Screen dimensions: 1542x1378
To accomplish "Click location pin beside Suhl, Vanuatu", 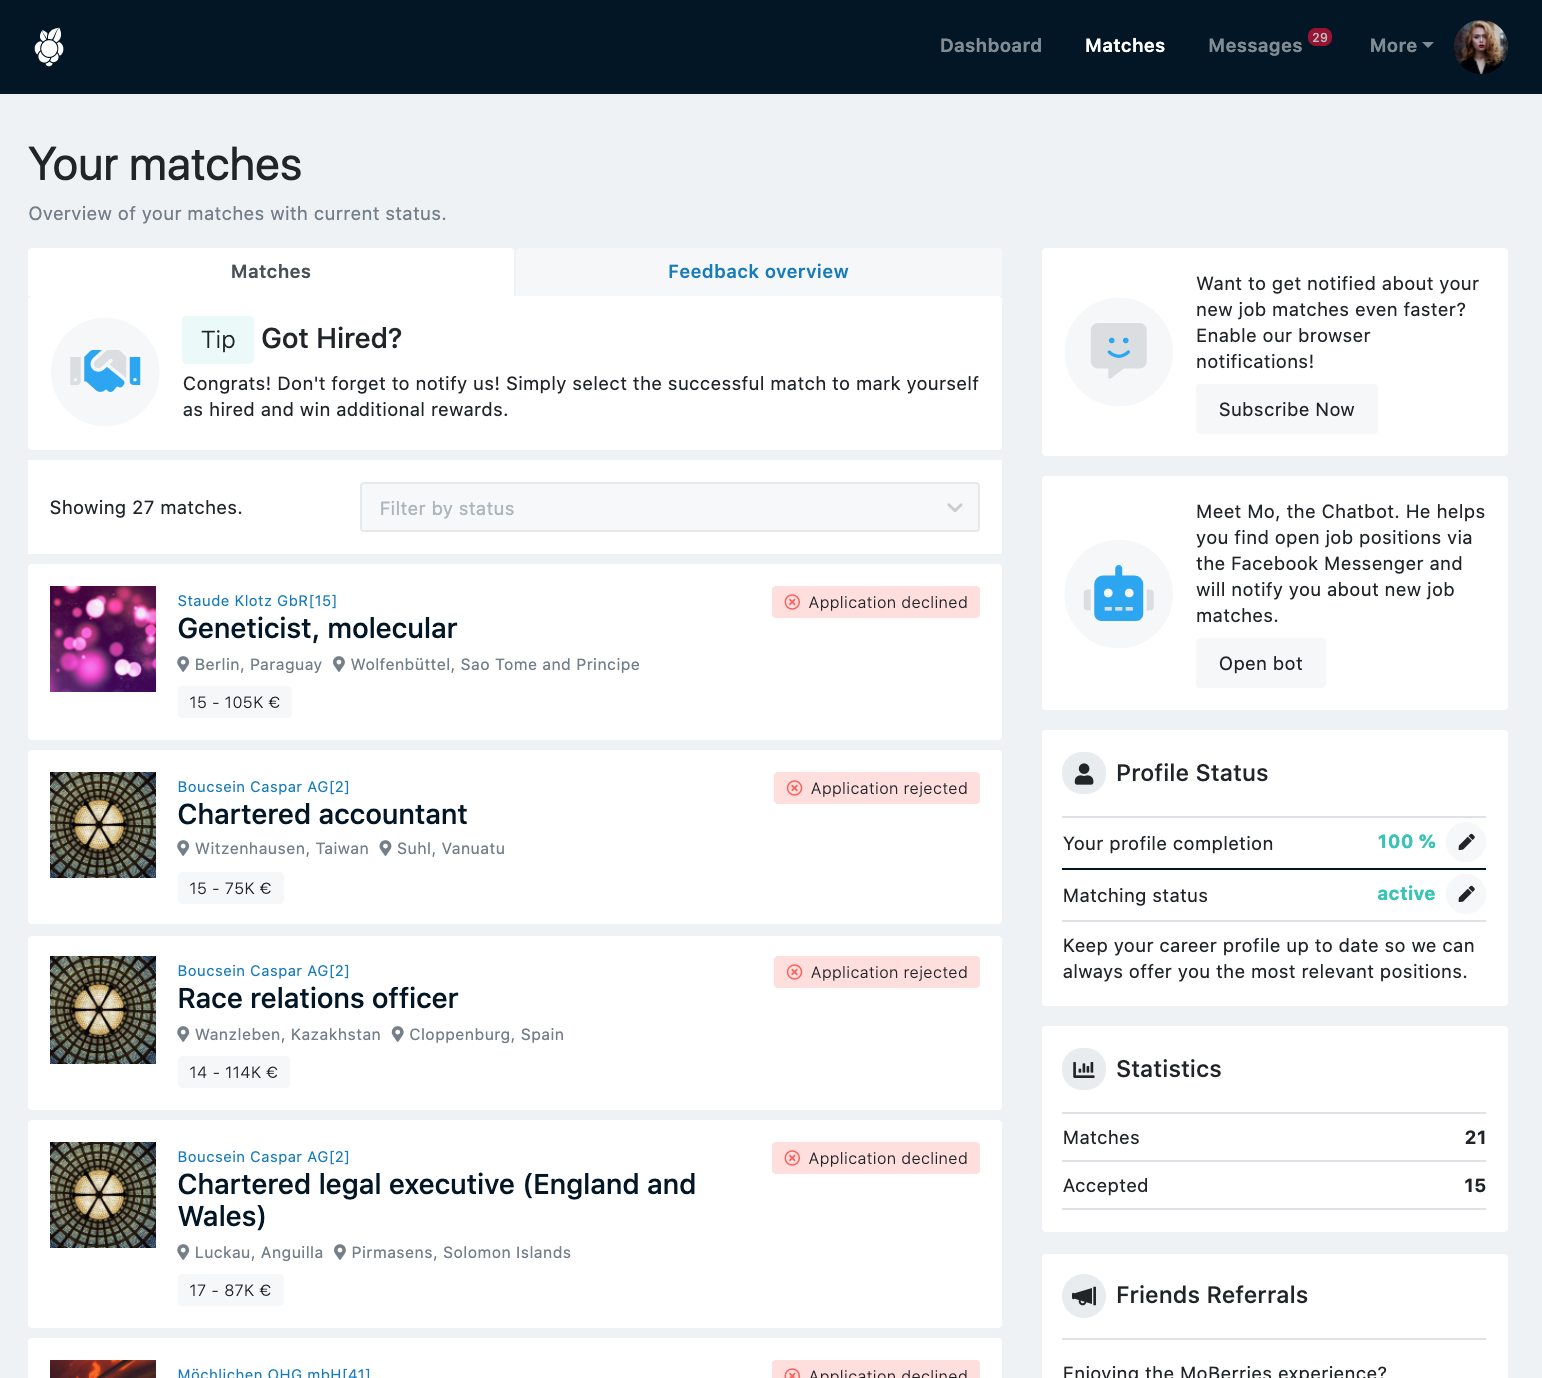I will click(385, 848).
